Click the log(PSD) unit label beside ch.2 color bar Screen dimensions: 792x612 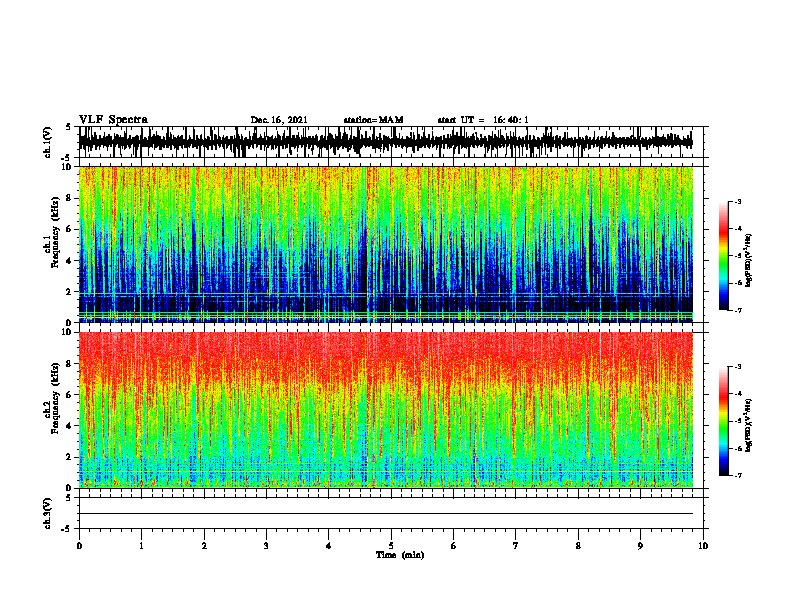click(749, 425)
